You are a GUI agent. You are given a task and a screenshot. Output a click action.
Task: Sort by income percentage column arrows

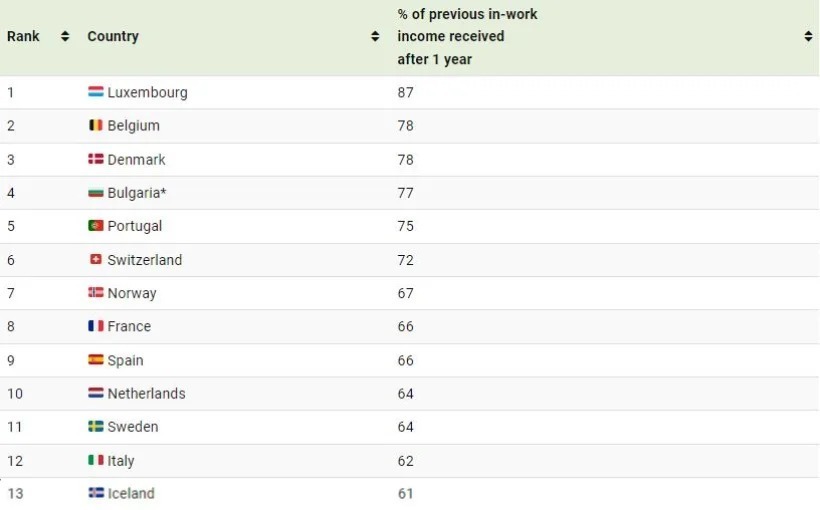808,36
